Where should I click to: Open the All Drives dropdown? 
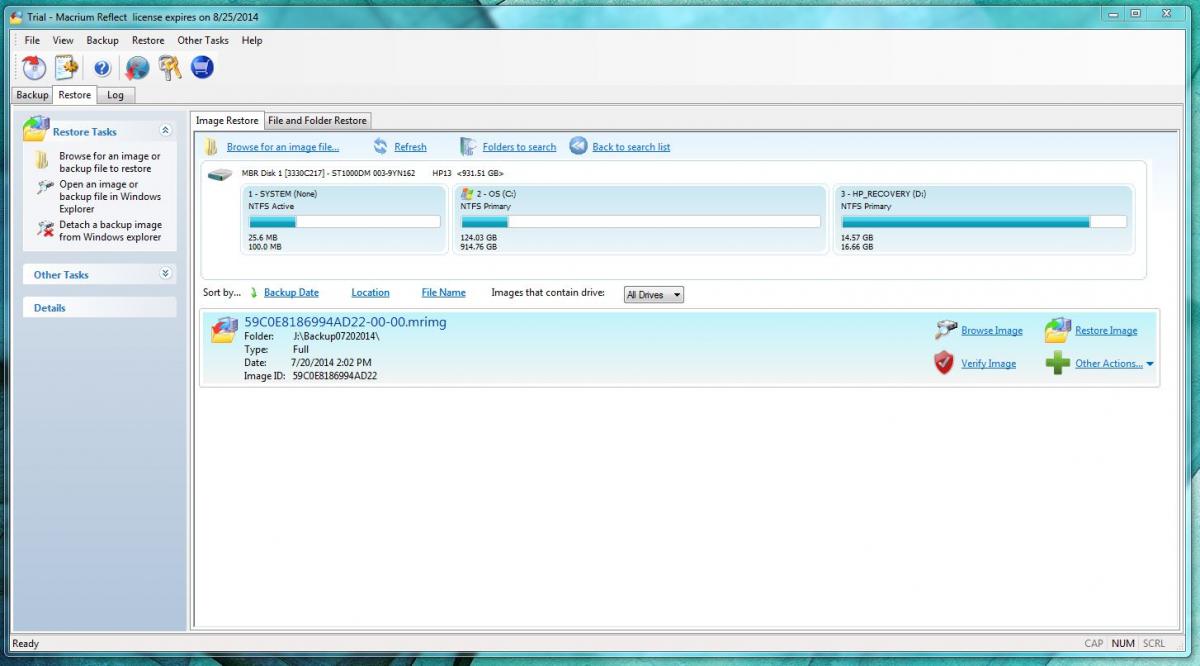pyautogui.click(x=653, y=295)
